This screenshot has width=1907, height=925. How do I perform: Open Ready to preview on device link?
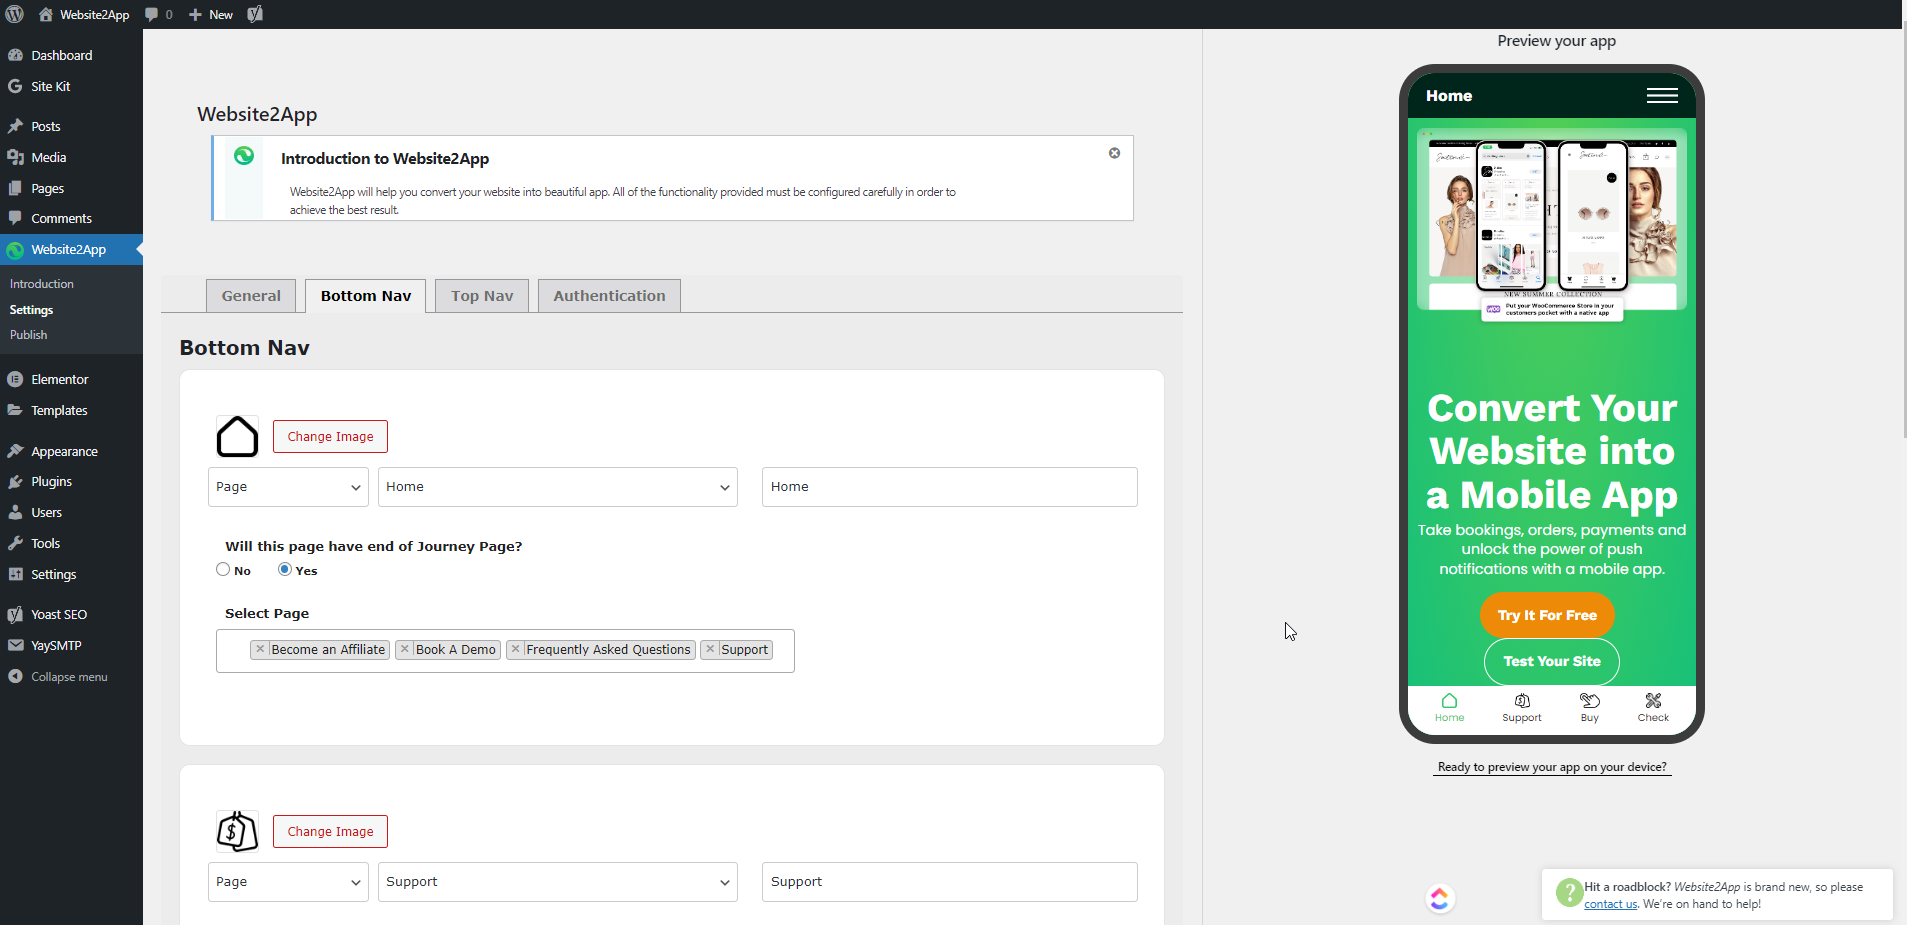[x=1552, y=767]
